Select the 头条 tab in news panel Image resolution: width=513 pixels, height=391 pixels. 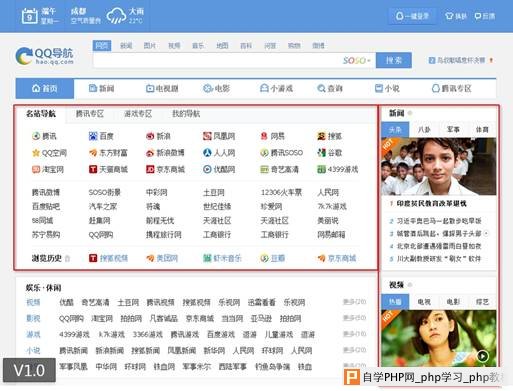tap(395, 130)
